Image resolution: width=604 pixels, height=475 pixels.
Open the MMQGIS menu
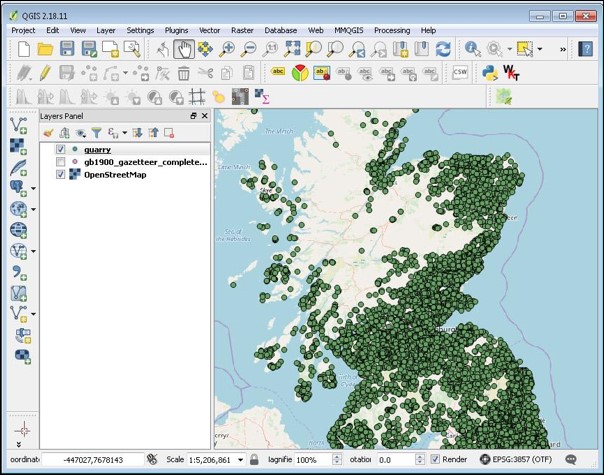(349, 30)
